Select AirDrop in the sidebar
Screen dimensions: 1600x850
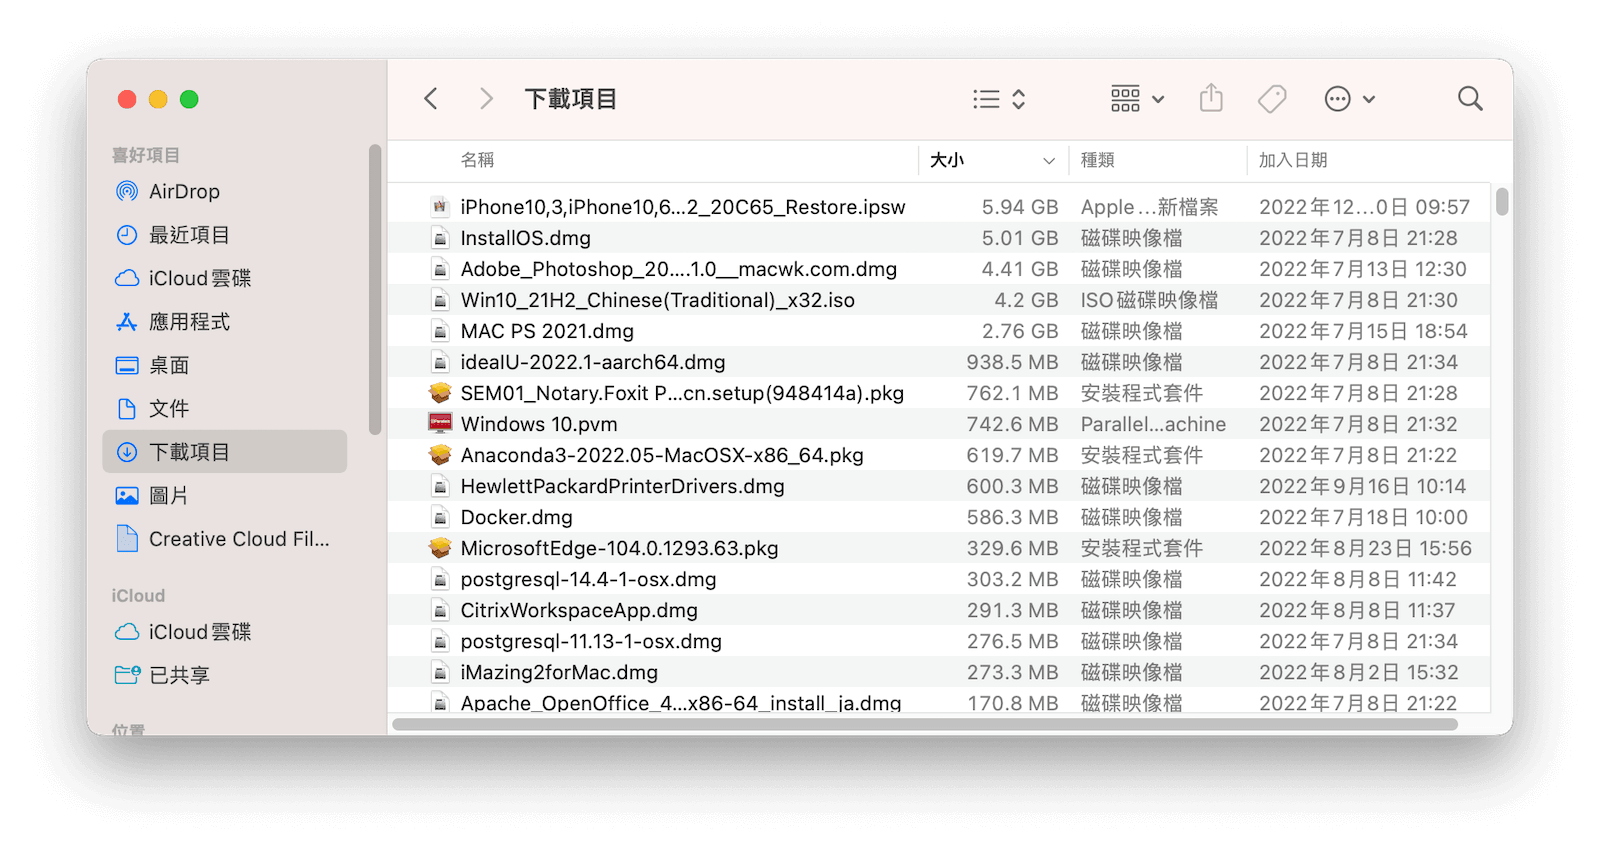click(x=225, y=191)
